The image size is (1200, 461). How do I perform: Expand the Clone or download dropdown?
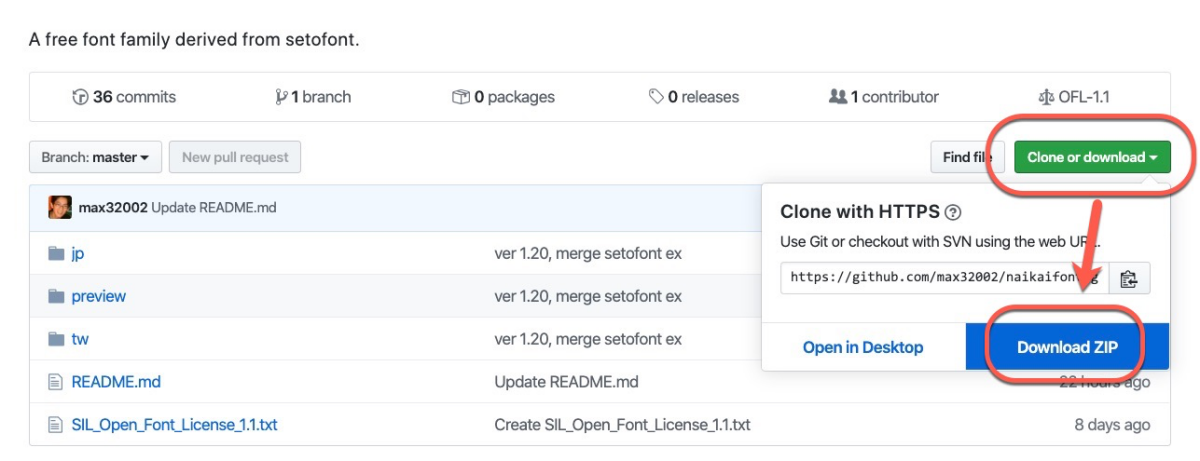(x=1092, y=157)
